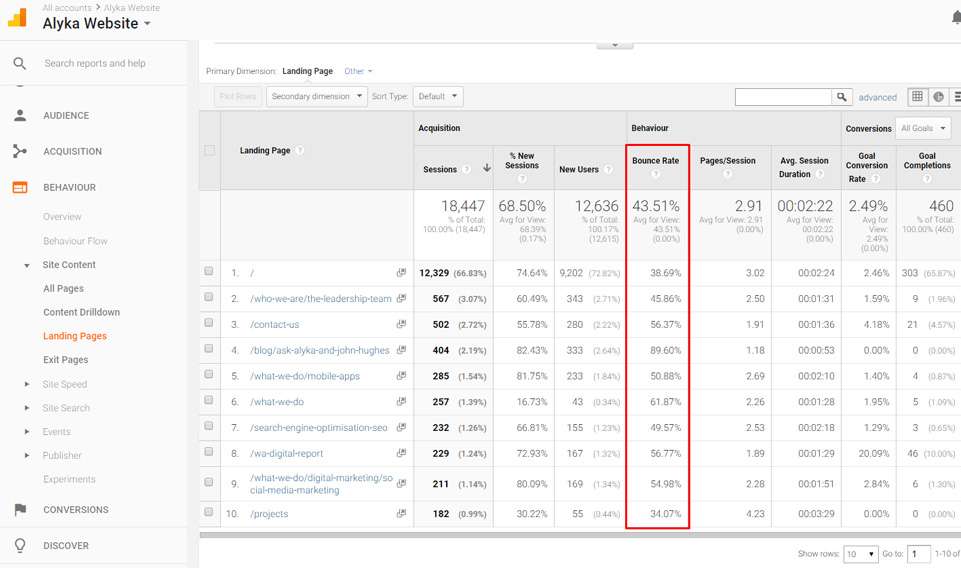Click the All accounts breadcrumb link
The width and height of the screenshot is (961, 582).
pos(67,7)
